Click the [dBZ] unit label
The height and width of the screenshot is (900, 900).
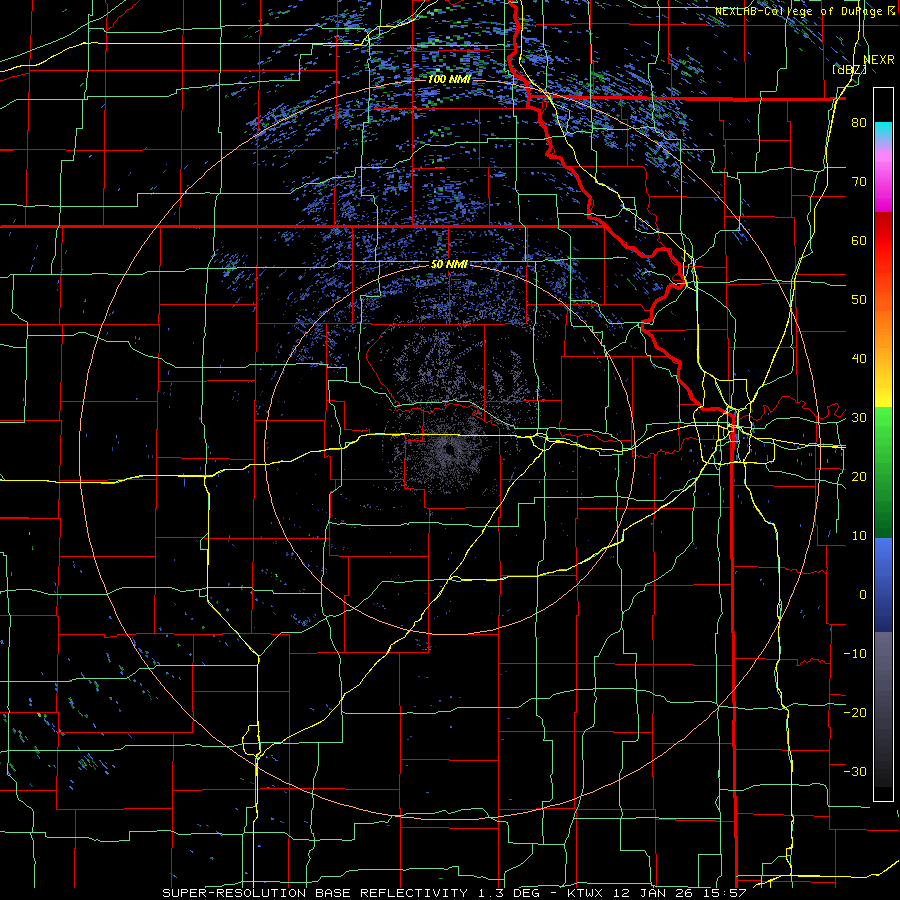[849, 69]
